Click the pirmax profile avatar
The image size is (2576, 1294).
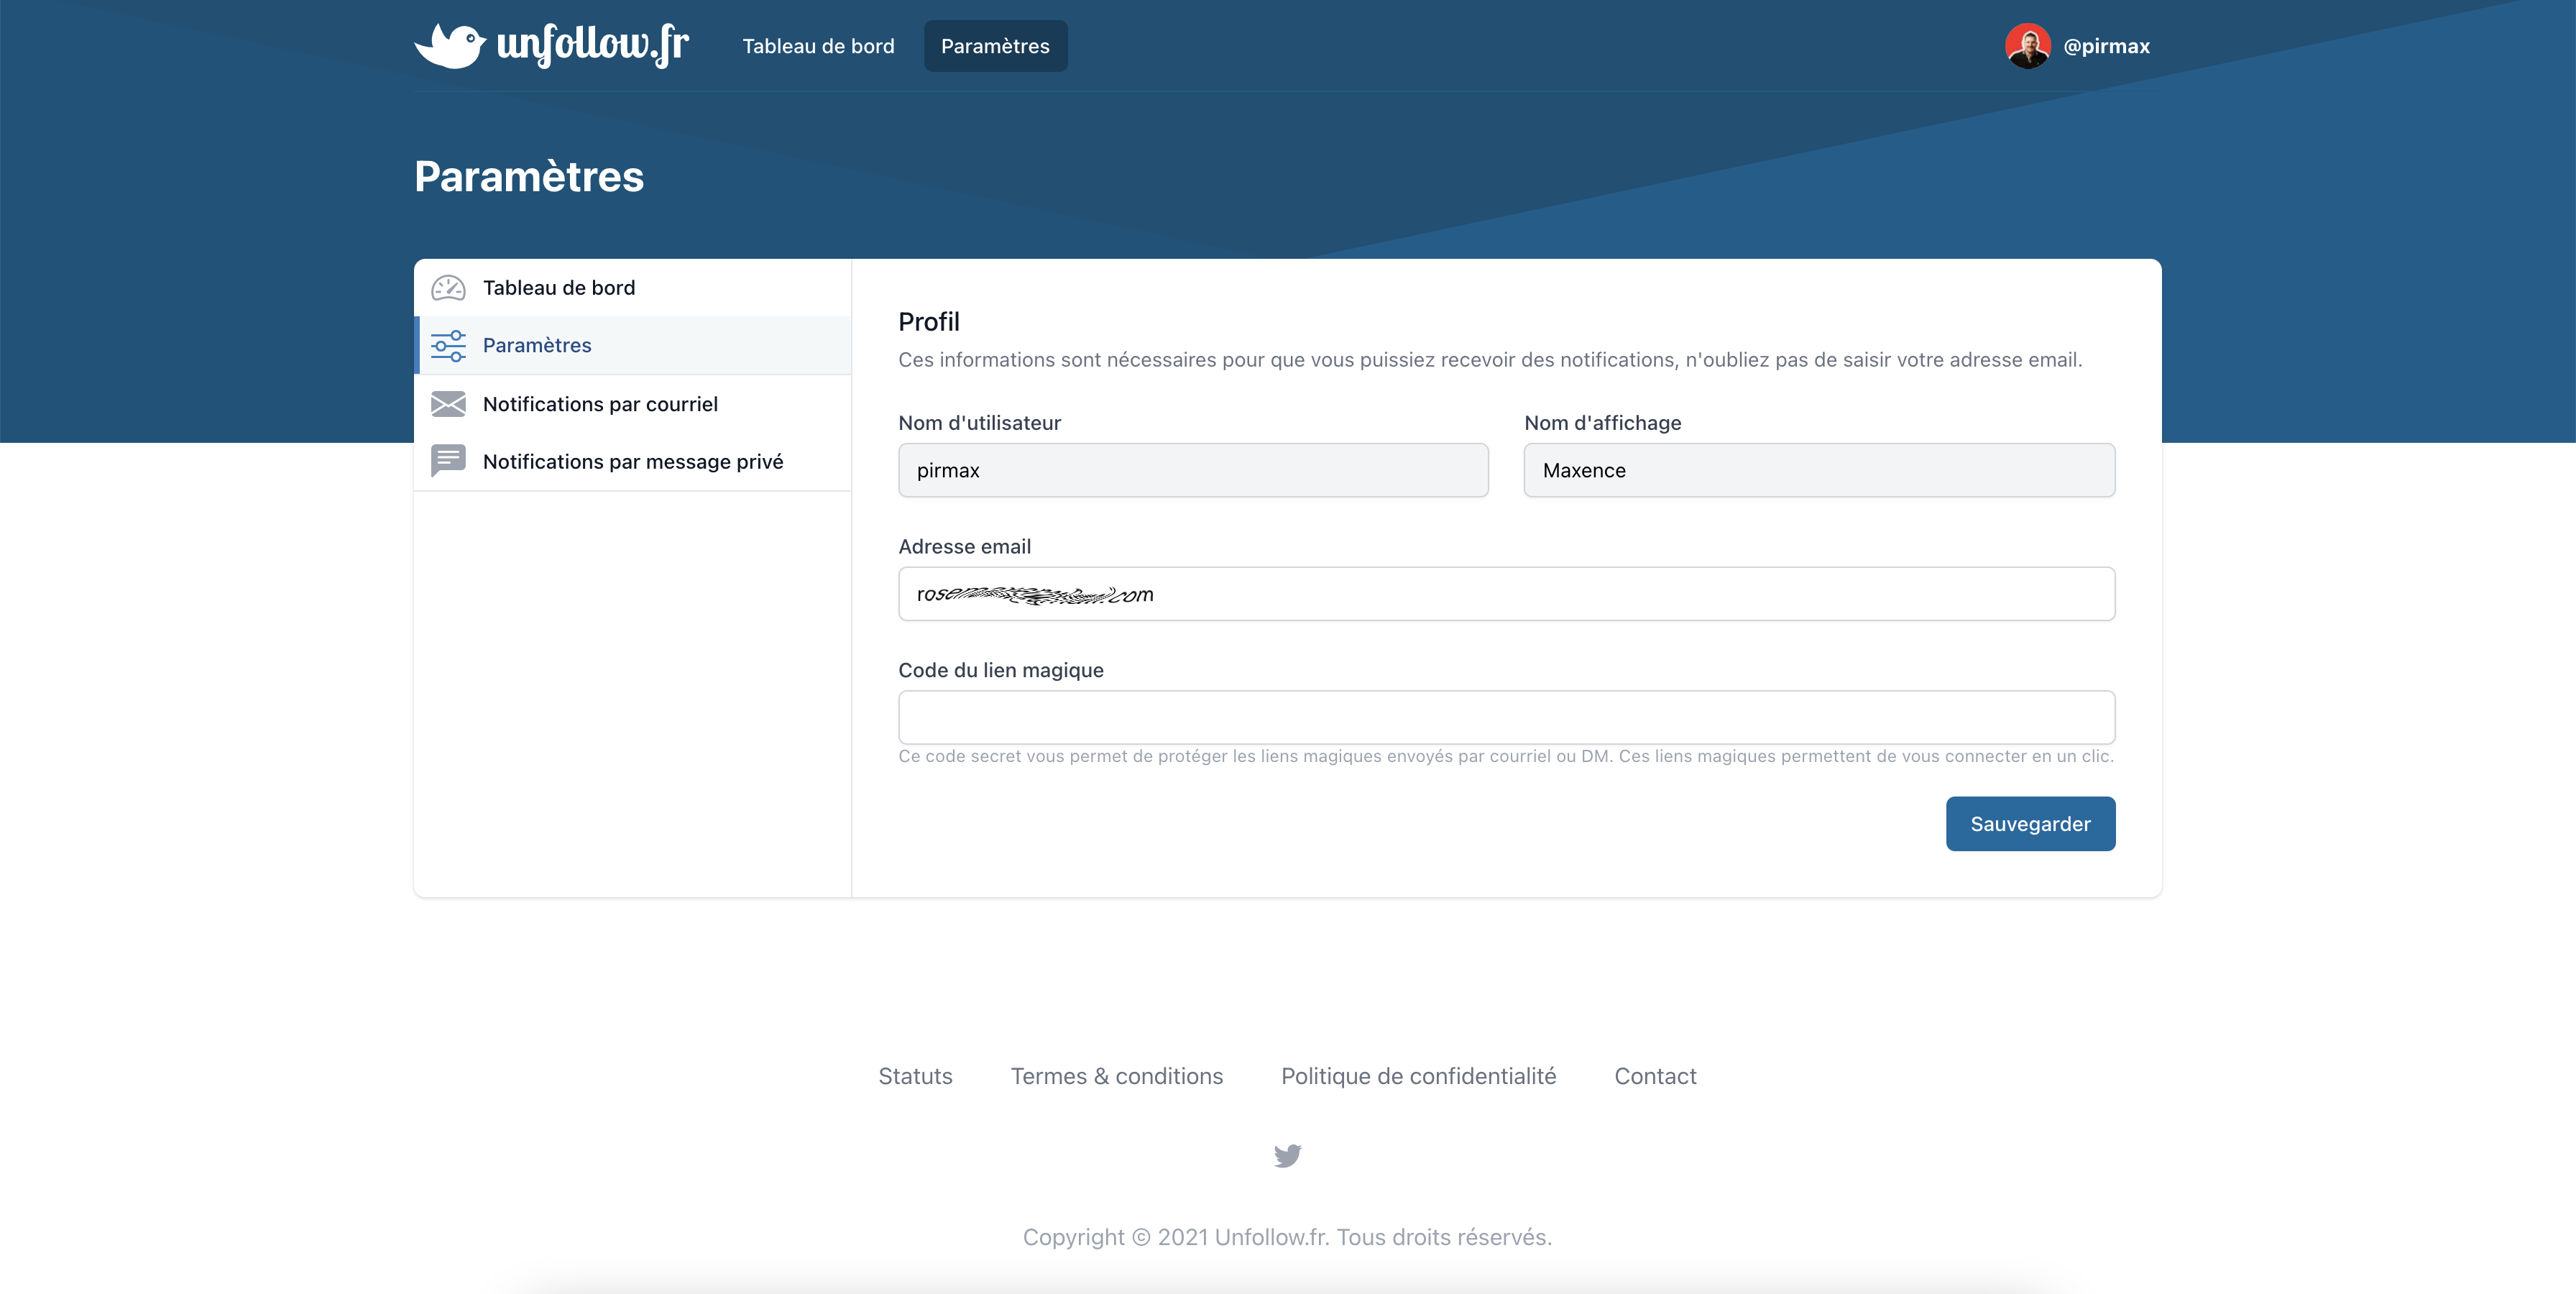[2027, 46]
